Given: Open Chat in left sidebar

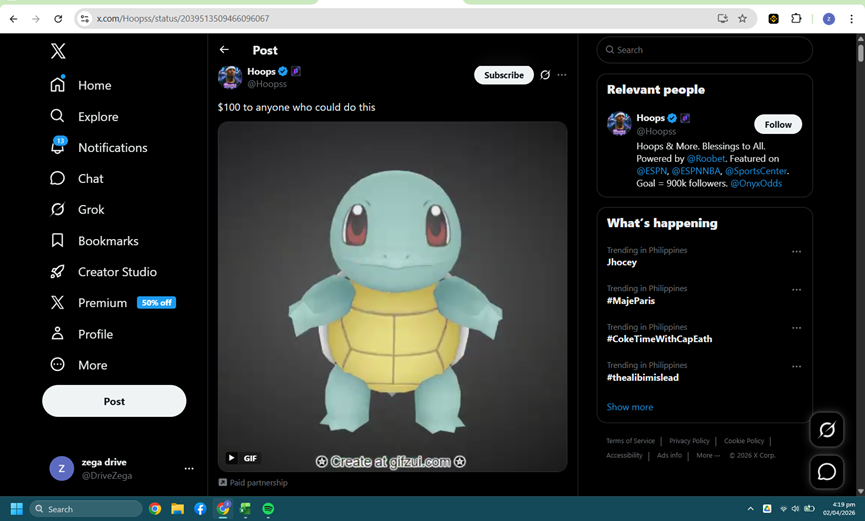Looking at the screenshot, I should (x=77, y=178).
